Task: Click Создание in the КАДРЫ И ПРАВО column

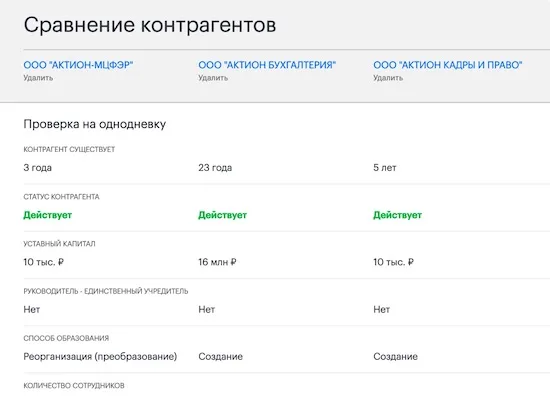Action: (x=395, y=357)
